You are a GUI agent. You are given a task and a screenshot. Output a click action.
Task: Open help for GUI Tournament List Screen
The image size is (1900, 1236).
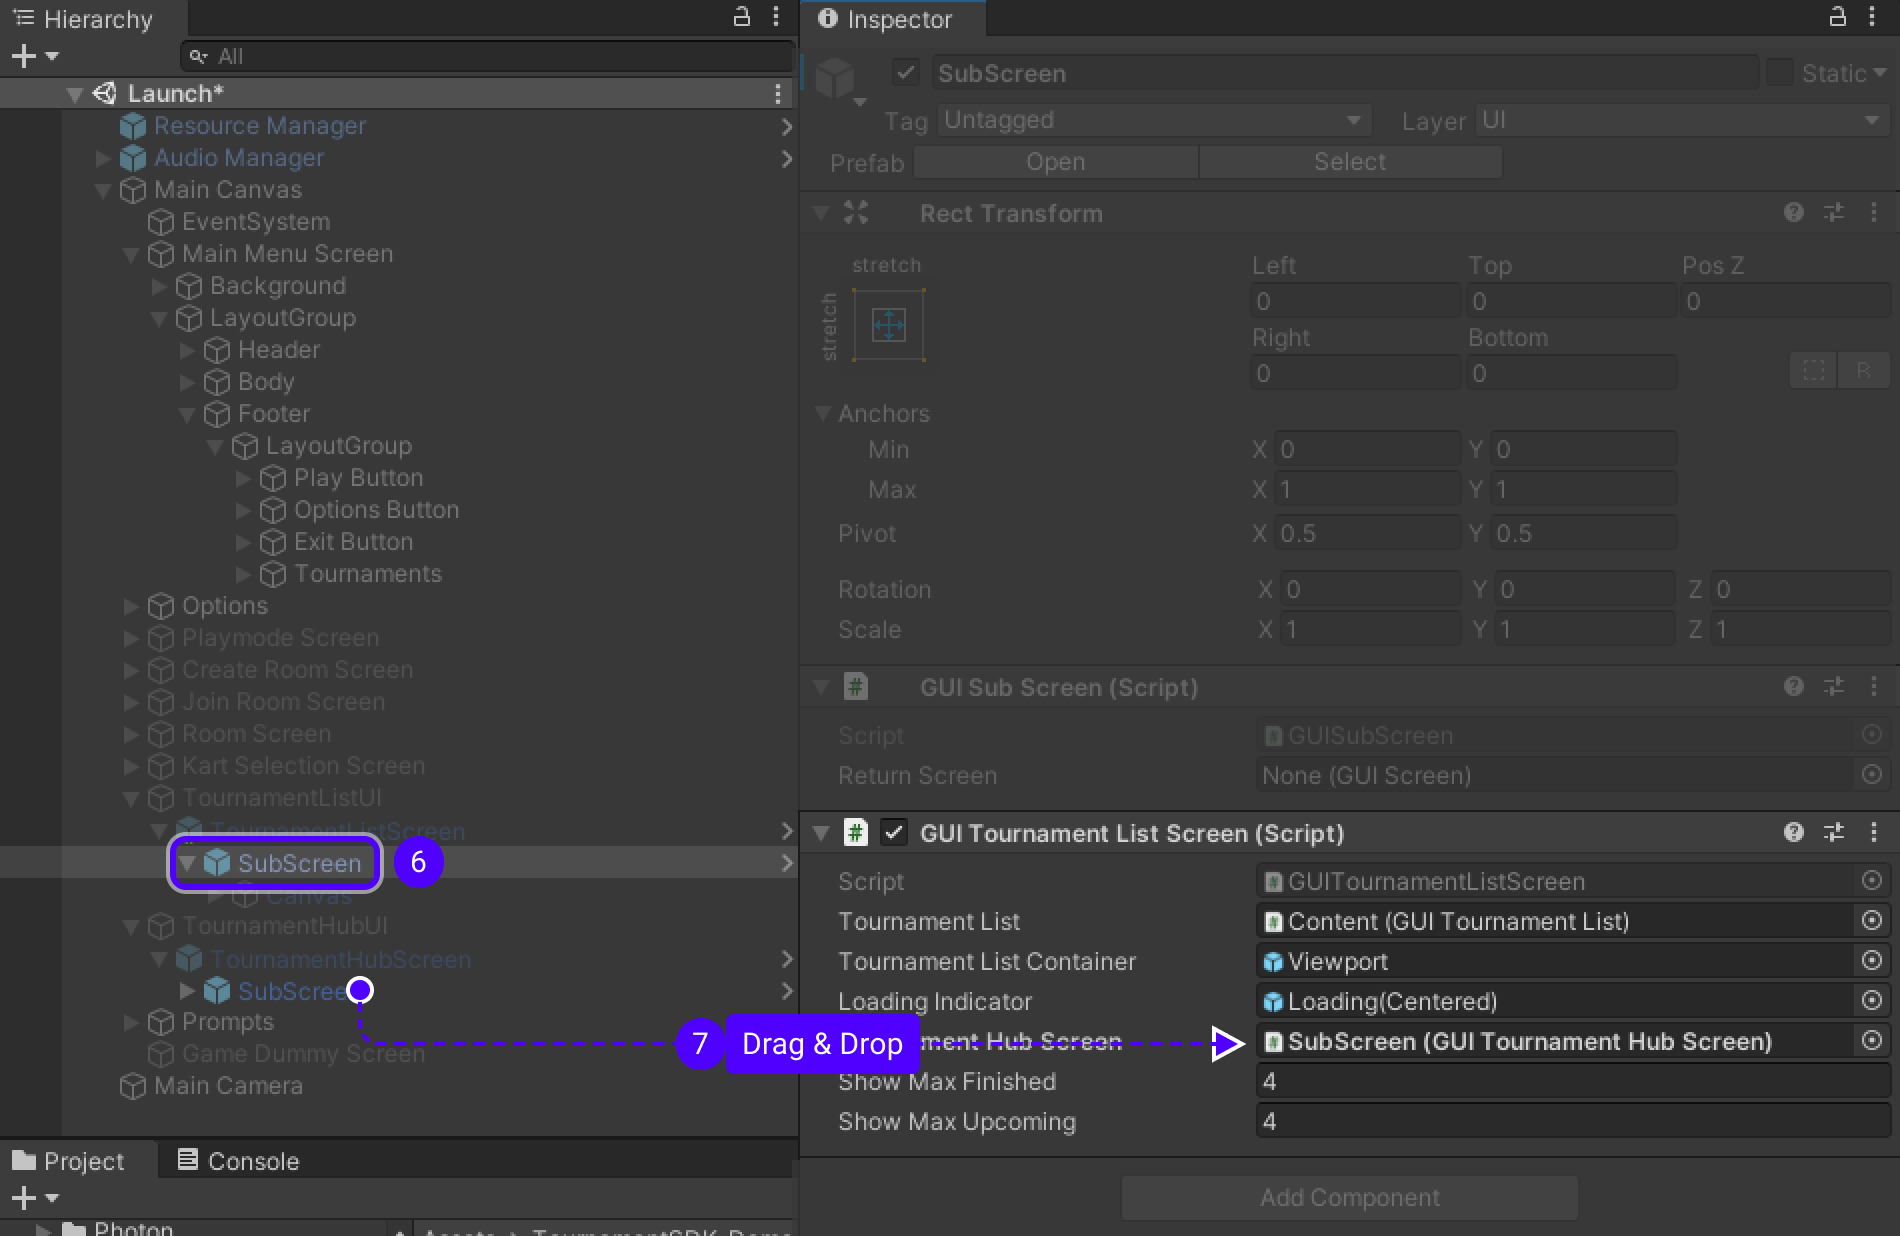pyautogui.click(x=1794, y=832)
